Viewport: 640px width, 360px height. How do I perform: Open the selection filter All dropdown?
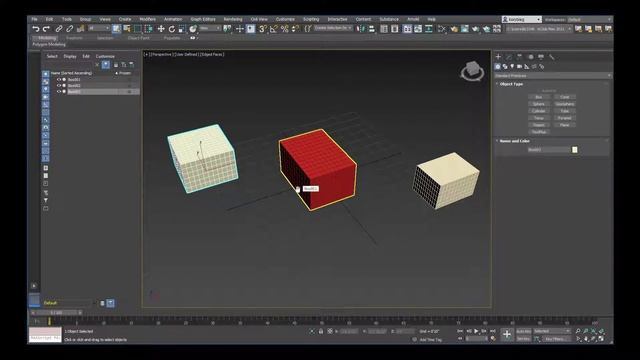pyautogui.click(x=99, y=28)
